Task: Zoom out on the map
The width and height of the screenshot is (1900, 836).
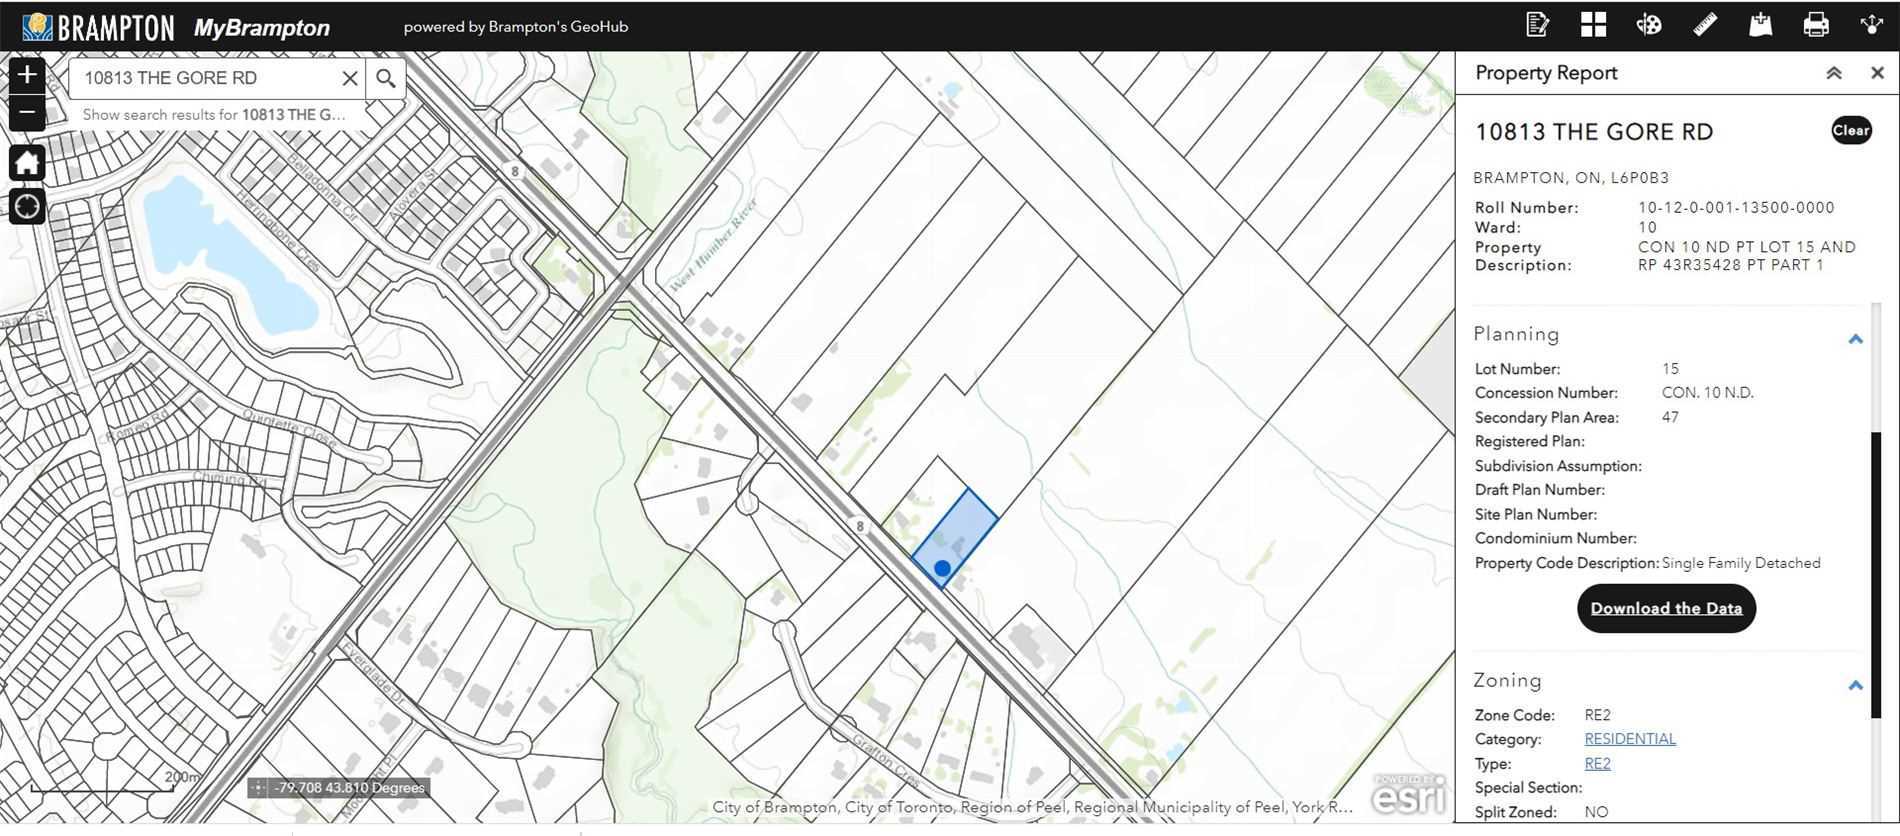Action: tap(27, 112)
